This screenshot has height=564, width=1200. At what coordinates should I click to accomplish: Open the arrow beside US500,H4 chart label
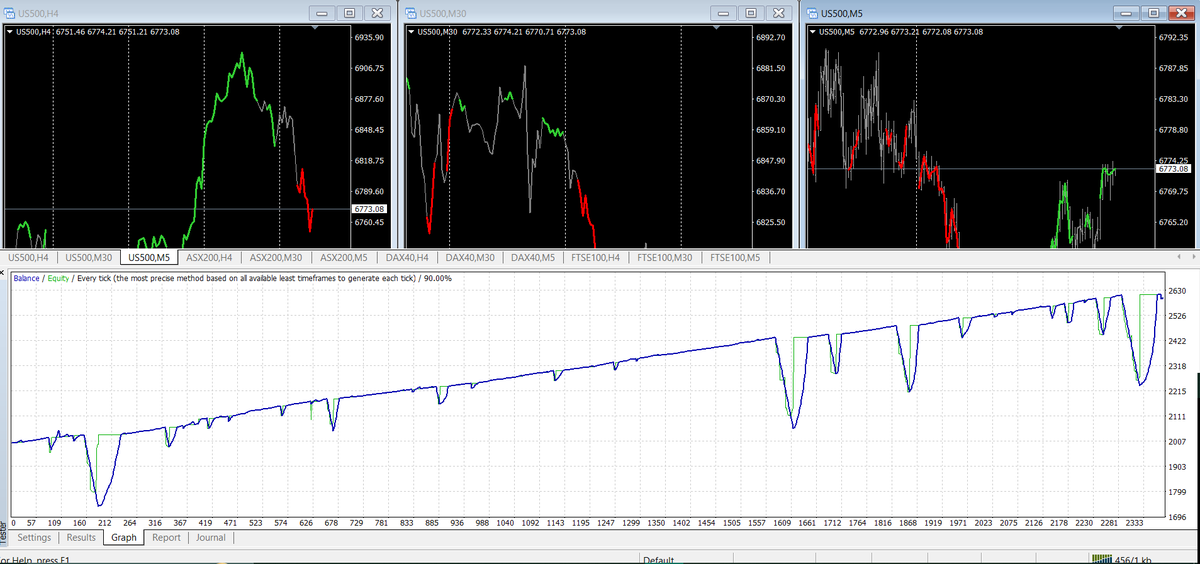coord(9,32)
